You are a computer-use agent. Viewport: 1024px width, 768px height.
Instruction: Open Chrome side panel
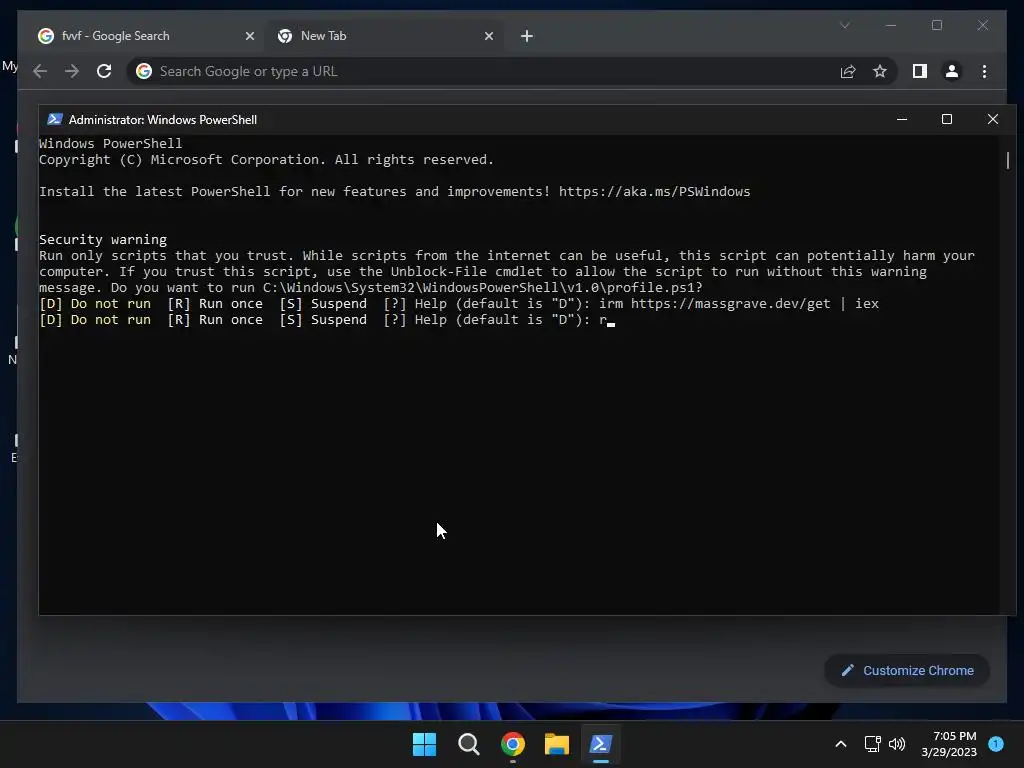(920, 71)
